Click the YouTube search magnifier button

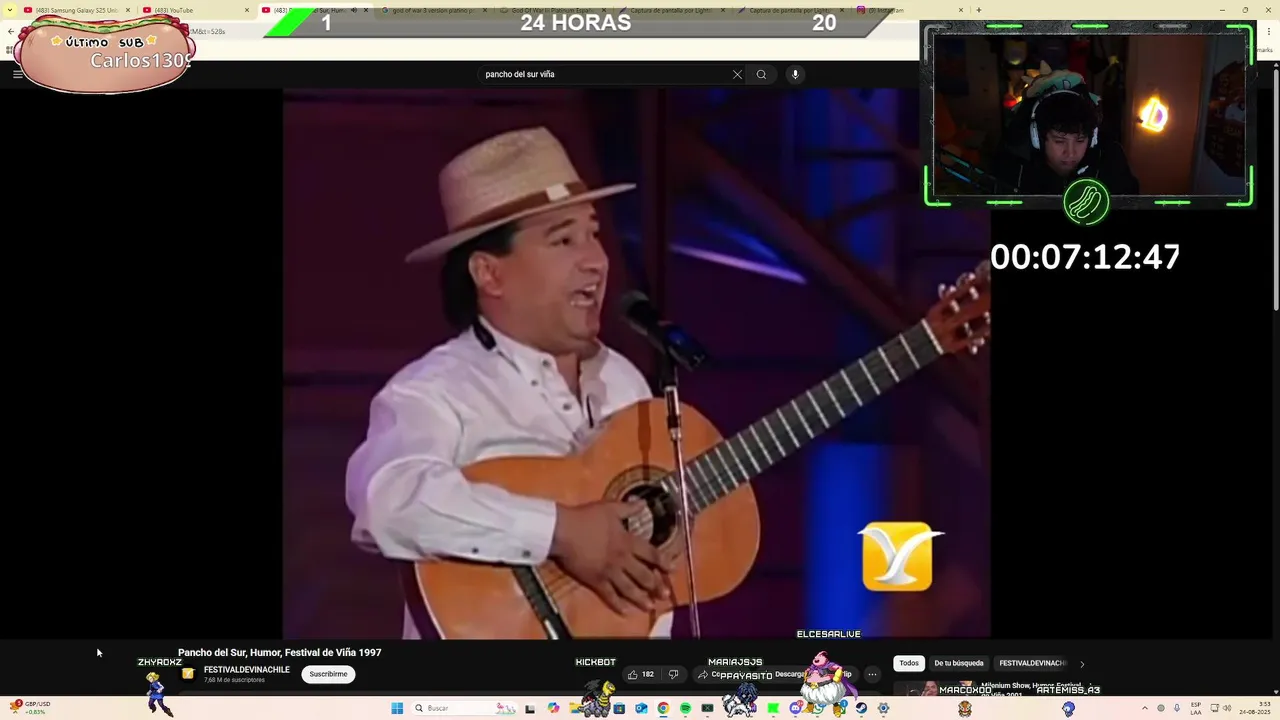(x=761, y=74)
